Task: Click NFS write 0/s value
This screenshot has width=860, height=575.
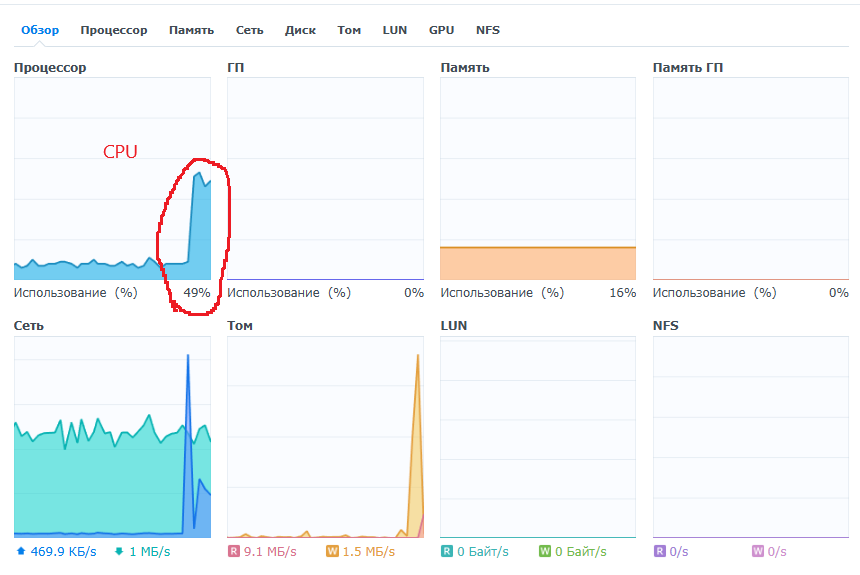Action: tap(777, 551)
